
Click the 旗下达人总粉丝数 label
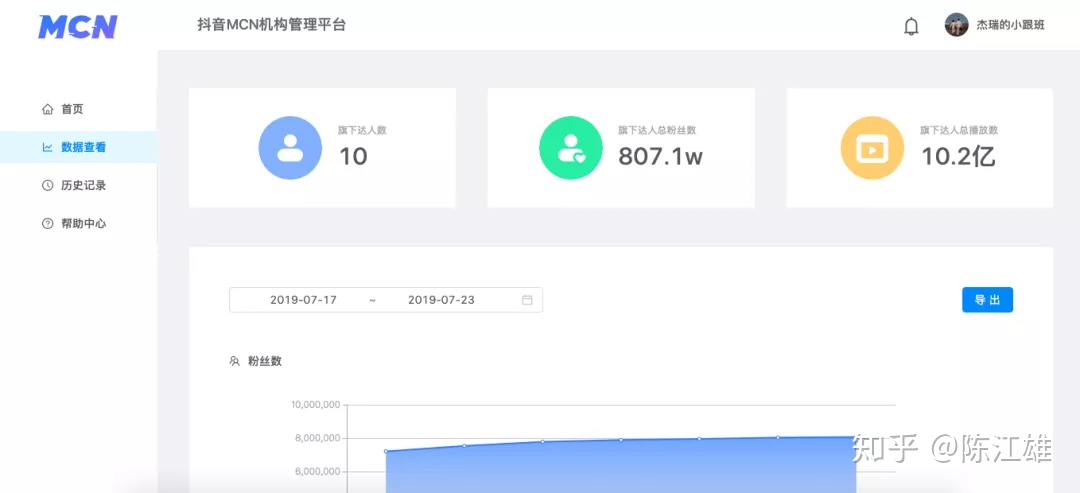click(x=657, y=129)
